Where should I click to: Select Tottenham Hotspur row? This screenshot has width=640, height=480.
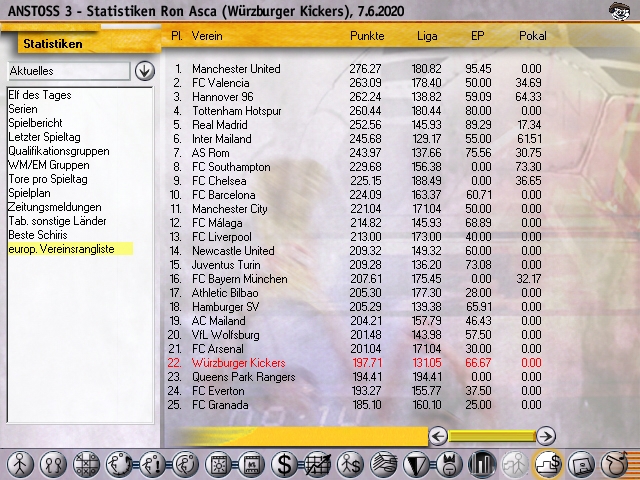tap(355, 111)
